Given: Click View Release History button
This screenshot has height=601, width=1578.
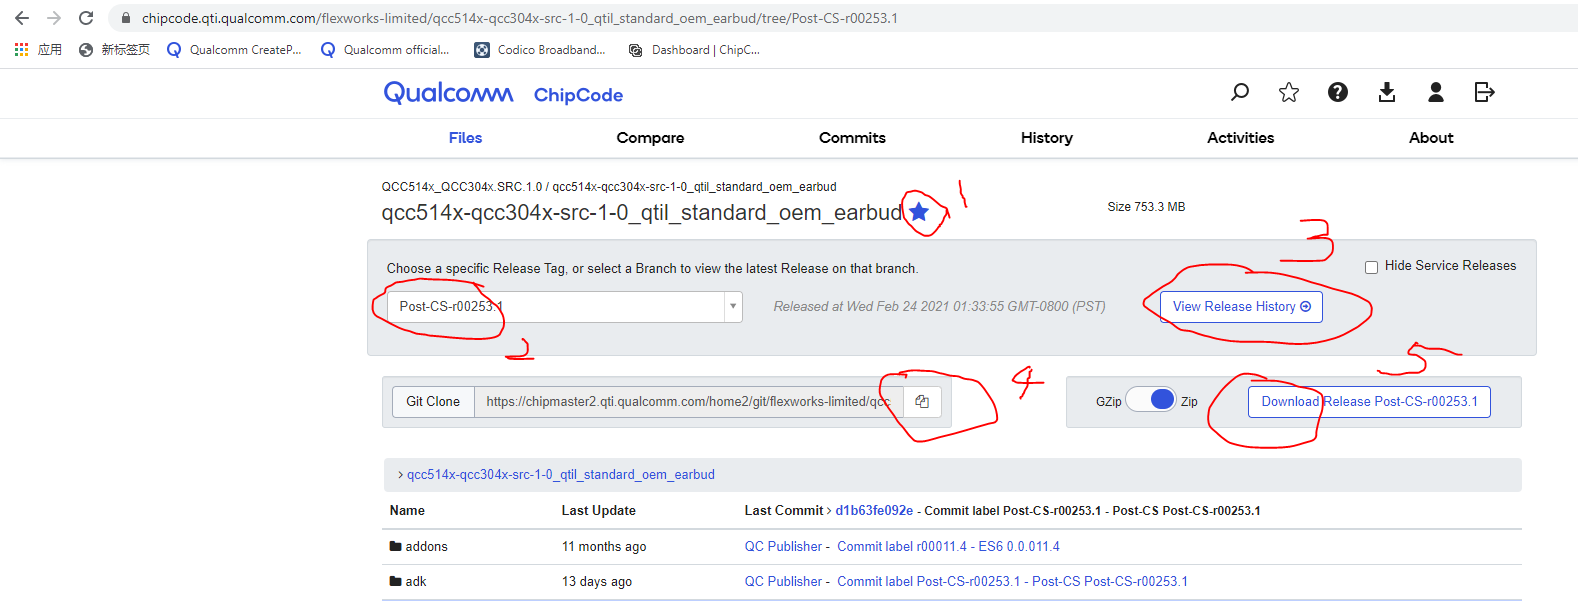Looking at the screenshot, I should coord(1241,306).
